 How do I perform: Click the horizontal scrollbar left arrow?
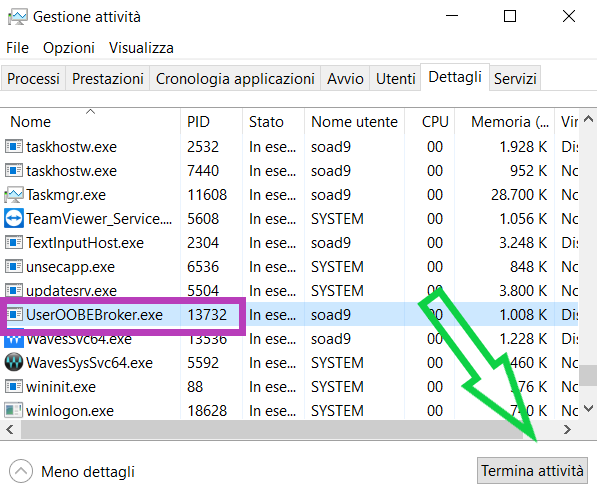pyautogui.click(x=10, y=430)
